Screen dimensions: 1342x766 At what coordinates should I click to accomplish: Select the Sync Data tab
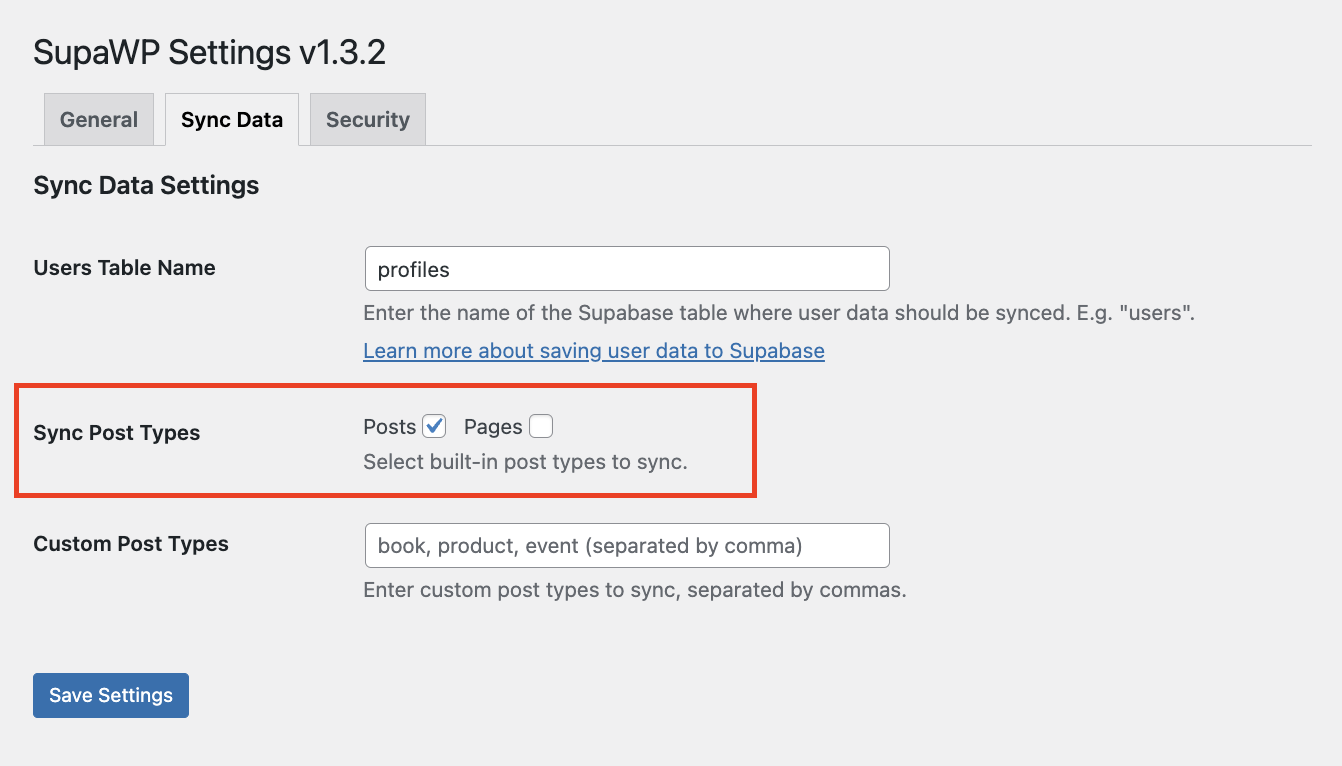click(x=231, y=119)
